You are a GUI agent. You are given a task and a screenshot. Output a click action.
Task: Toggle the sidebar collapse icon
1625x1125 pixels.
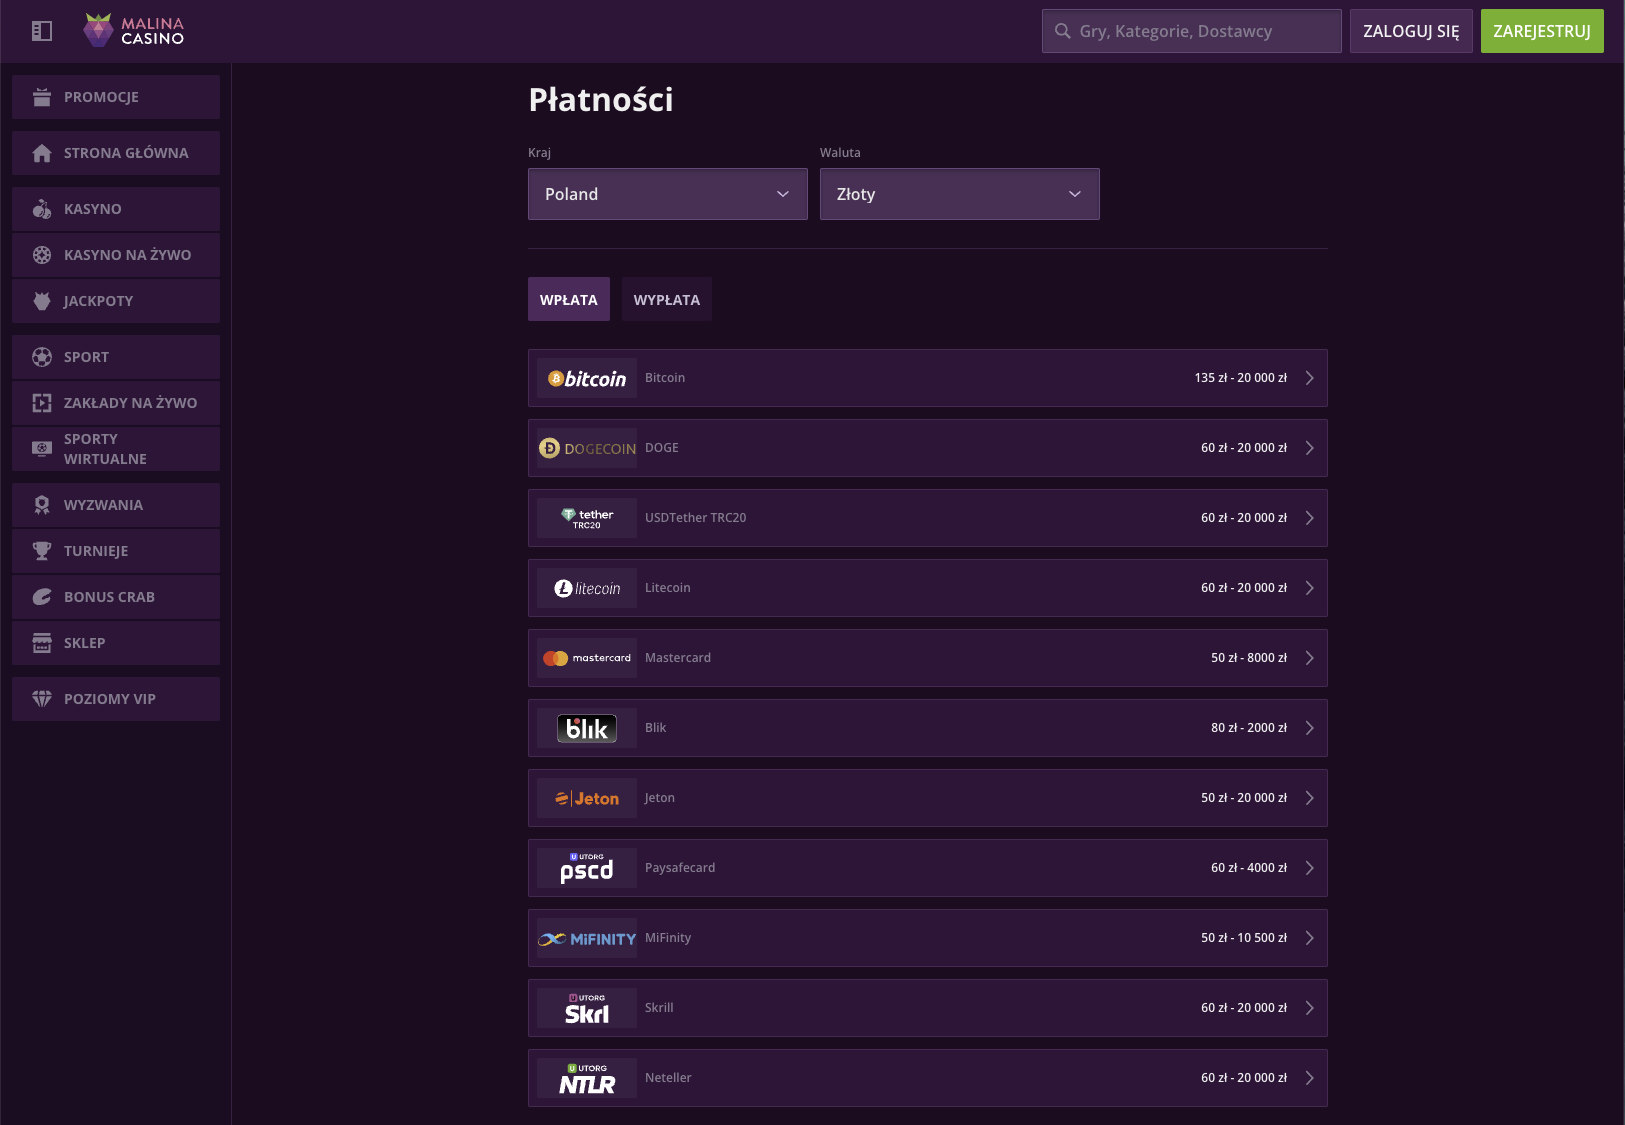point(42,31)
